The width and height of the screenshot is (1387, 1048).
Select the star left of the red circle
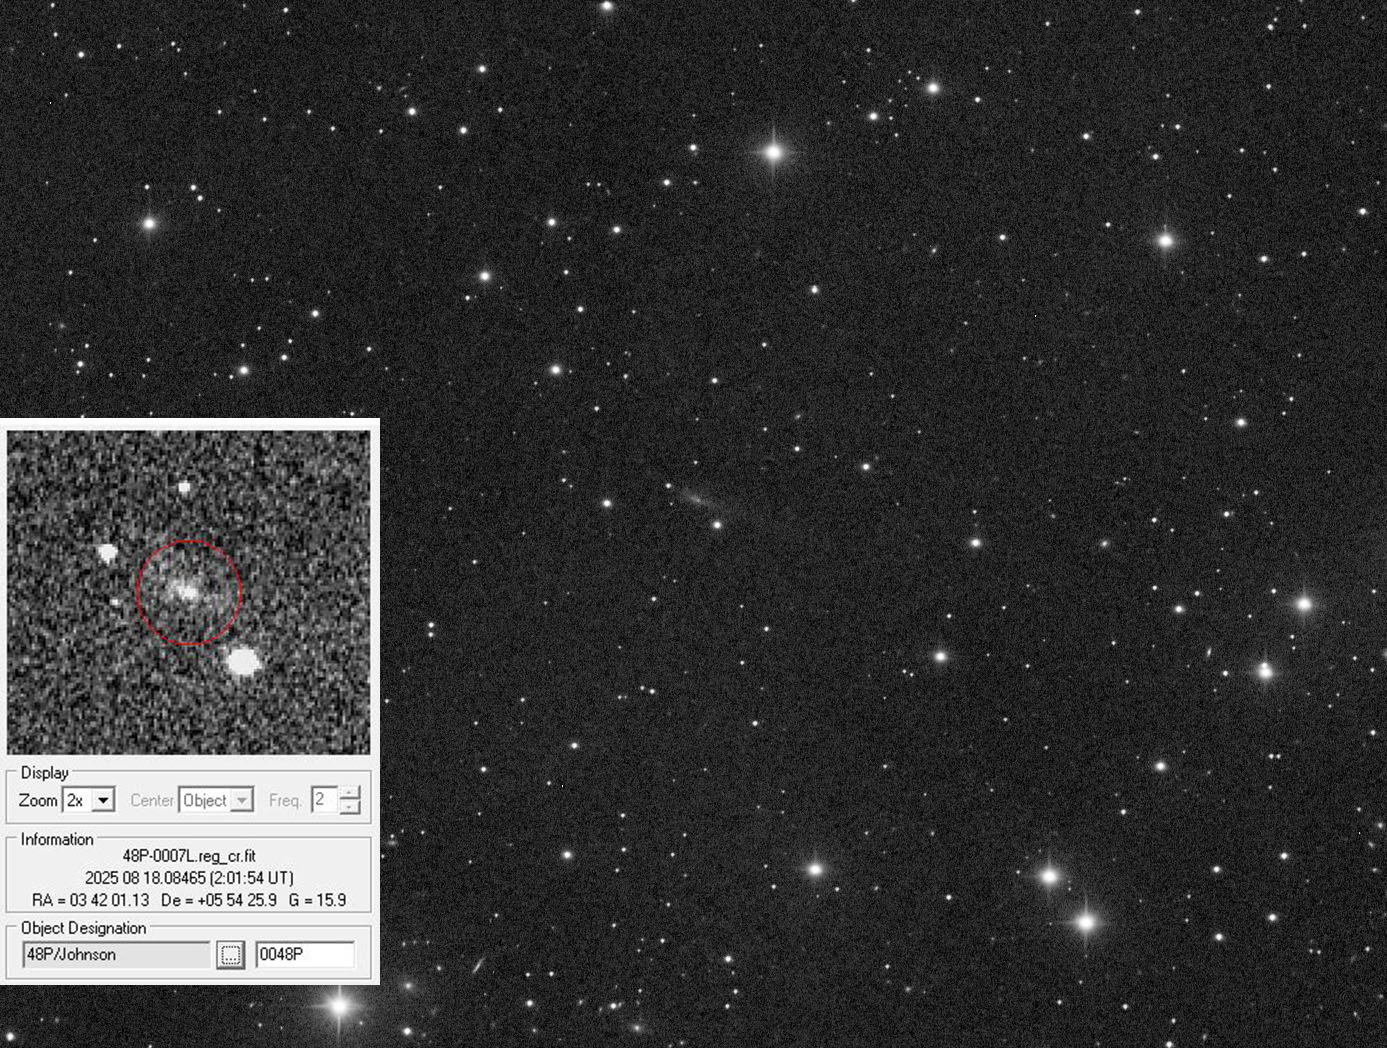tap(108, 552)
